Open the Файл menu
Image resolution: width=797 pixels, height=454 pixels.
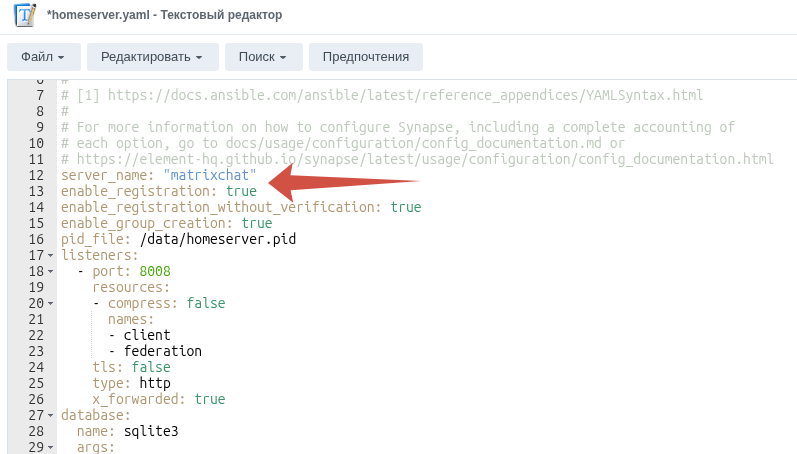[43, 57]
